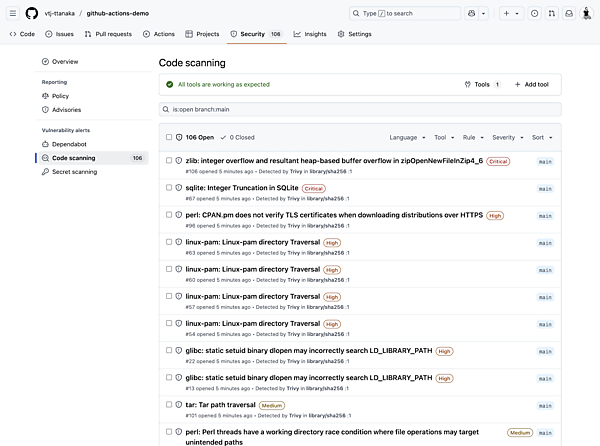Open Secret scanning in sidebar
The height and width of the screenshot is (446, 600).
[74, 172]
